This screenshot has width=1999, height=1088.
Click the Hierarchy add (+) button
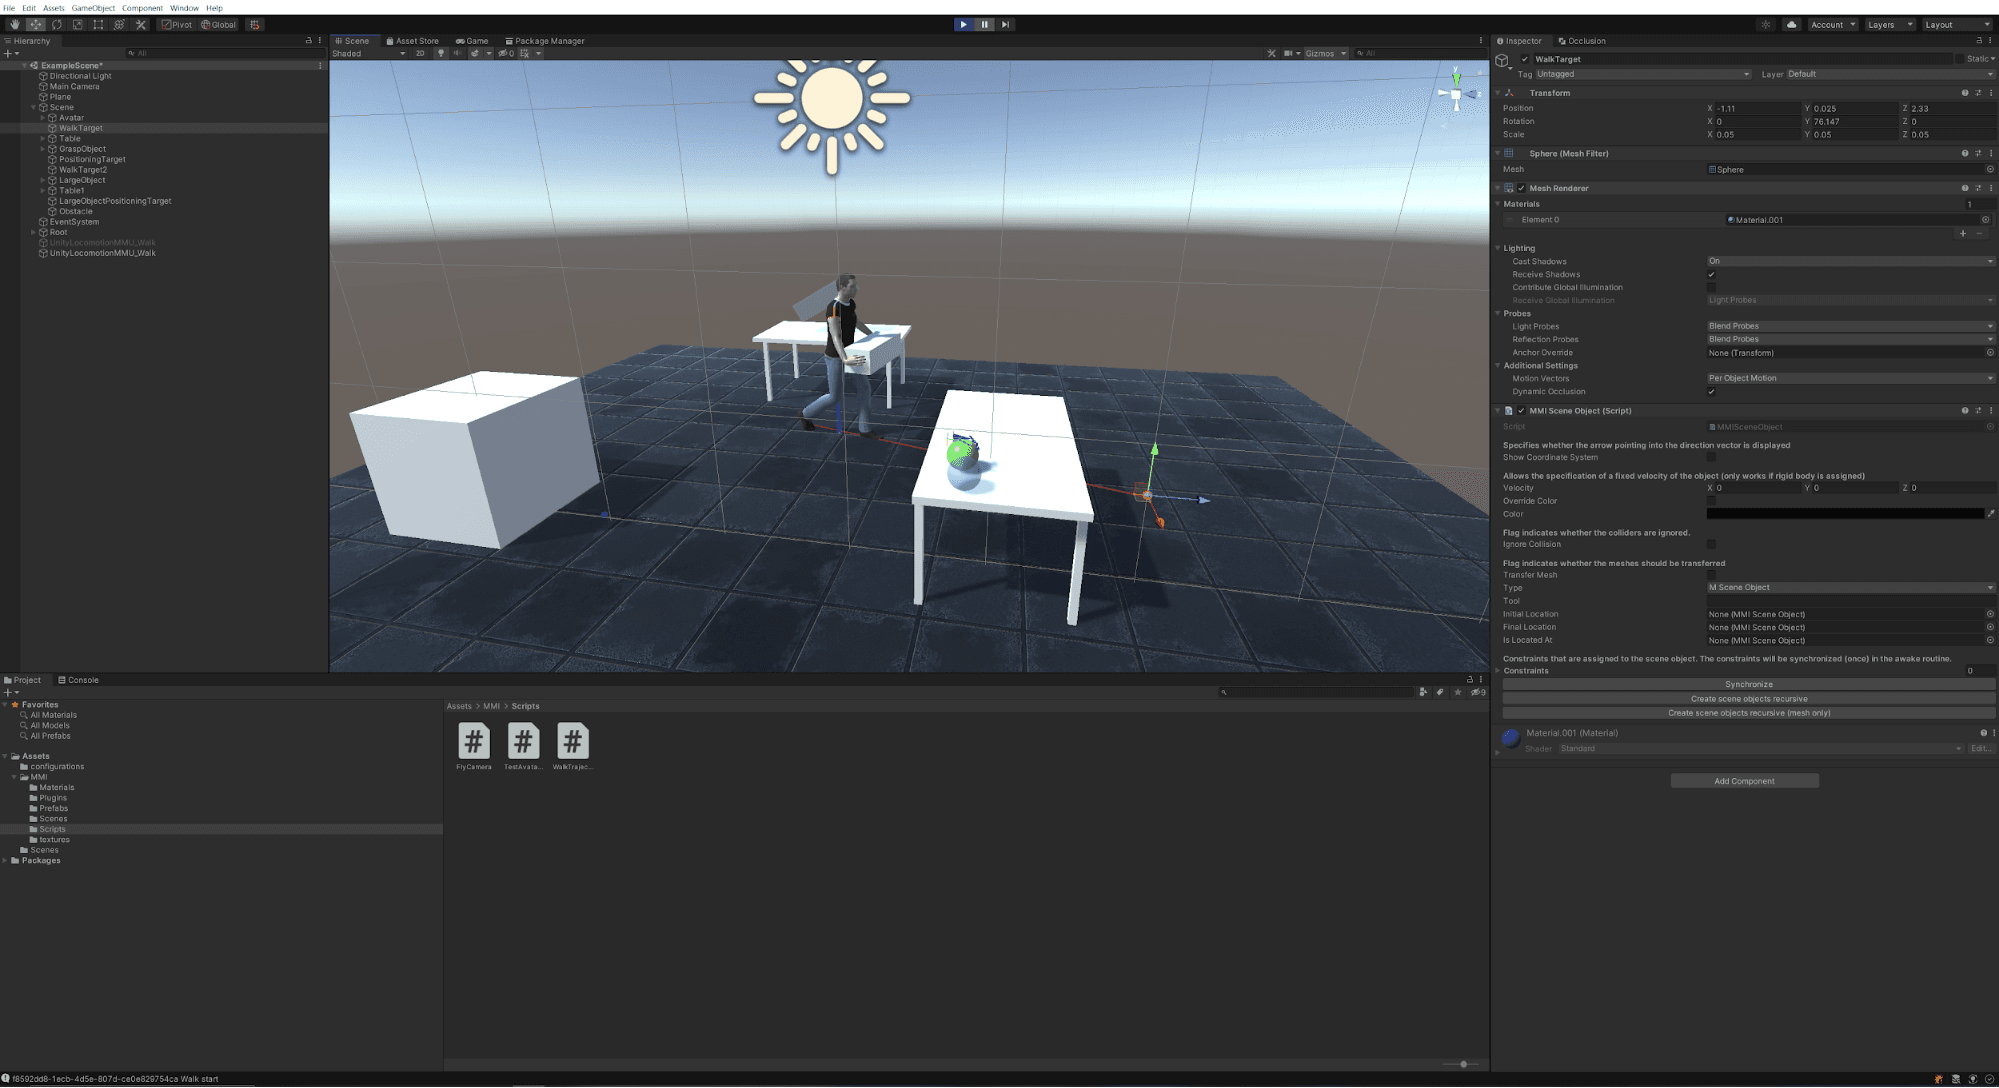click(x=9, y=53)
